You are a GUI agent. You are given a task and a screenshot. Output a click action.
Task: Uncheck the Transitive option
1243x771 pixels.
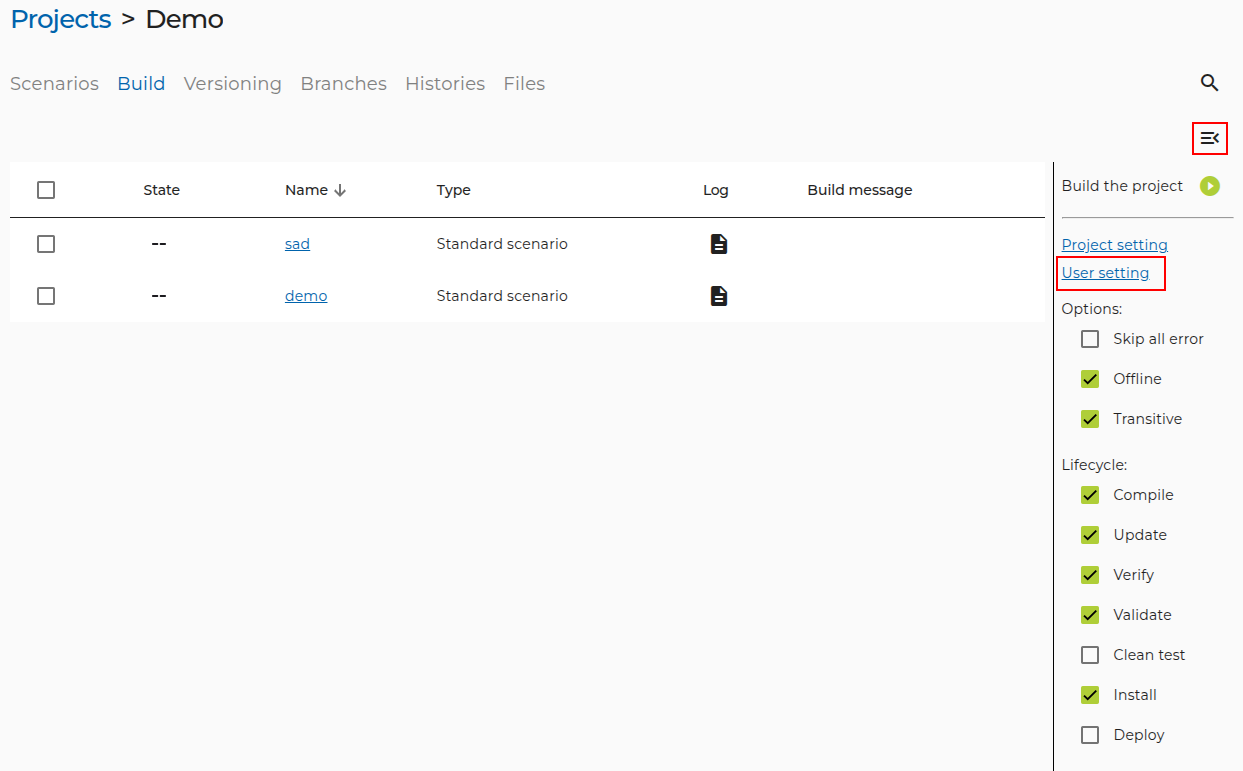tap(1090, 419)
